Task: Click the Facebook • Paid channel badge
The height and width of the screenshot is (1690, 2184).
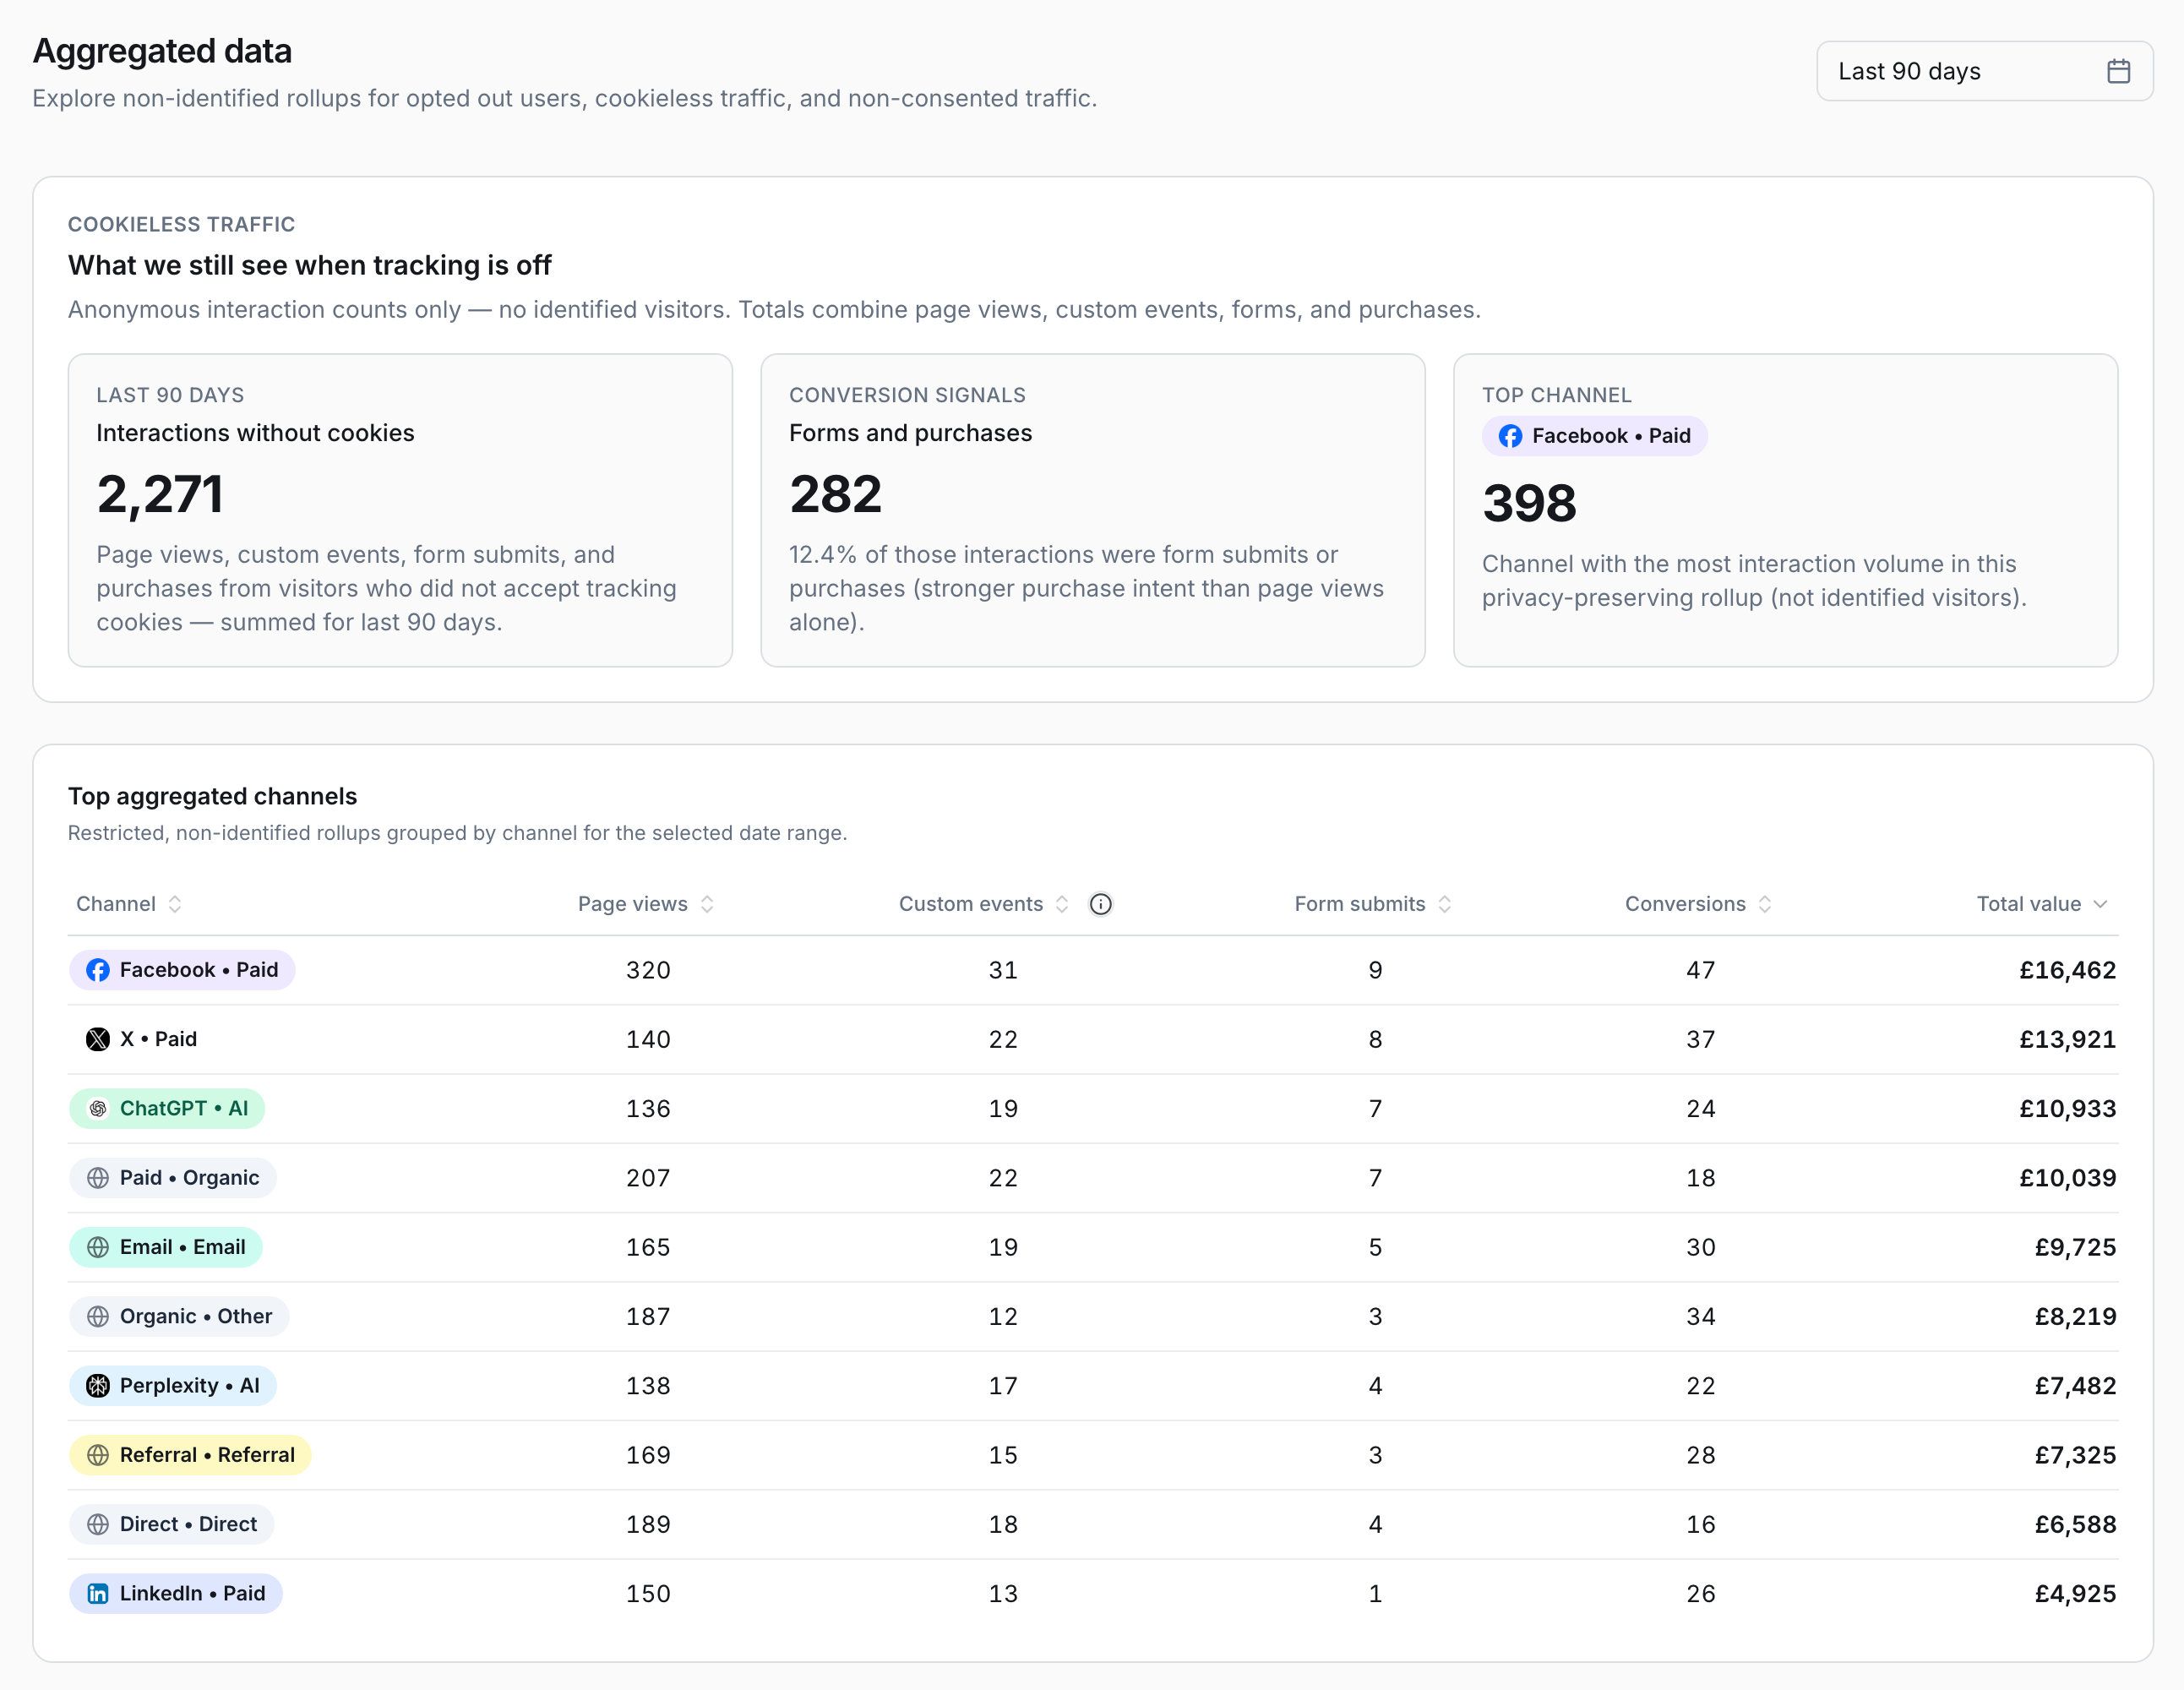Action: point(182,969)
